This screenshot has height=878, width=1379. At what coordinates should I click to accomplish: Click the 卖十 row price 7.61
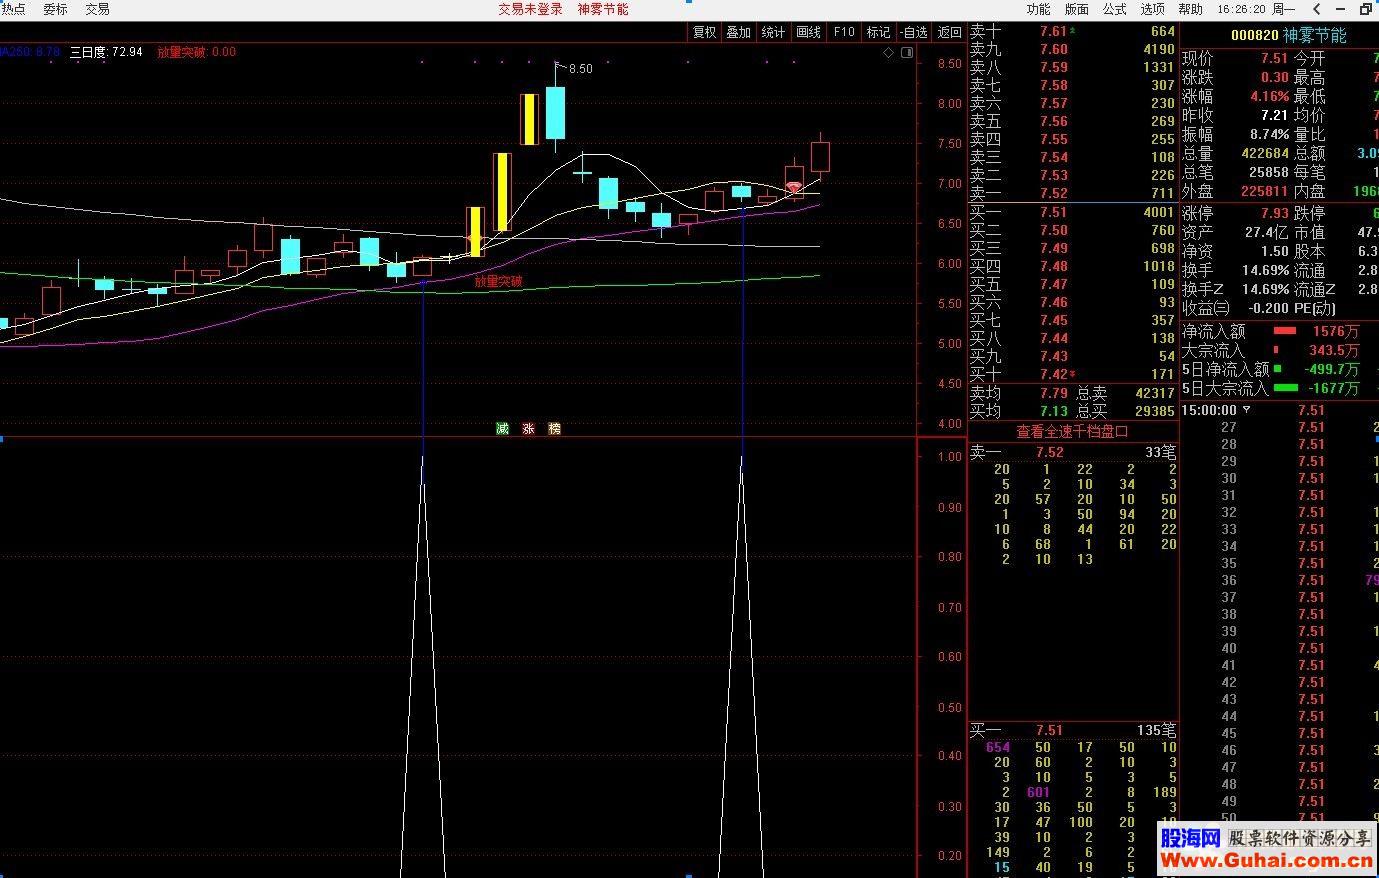(1053, 32)
